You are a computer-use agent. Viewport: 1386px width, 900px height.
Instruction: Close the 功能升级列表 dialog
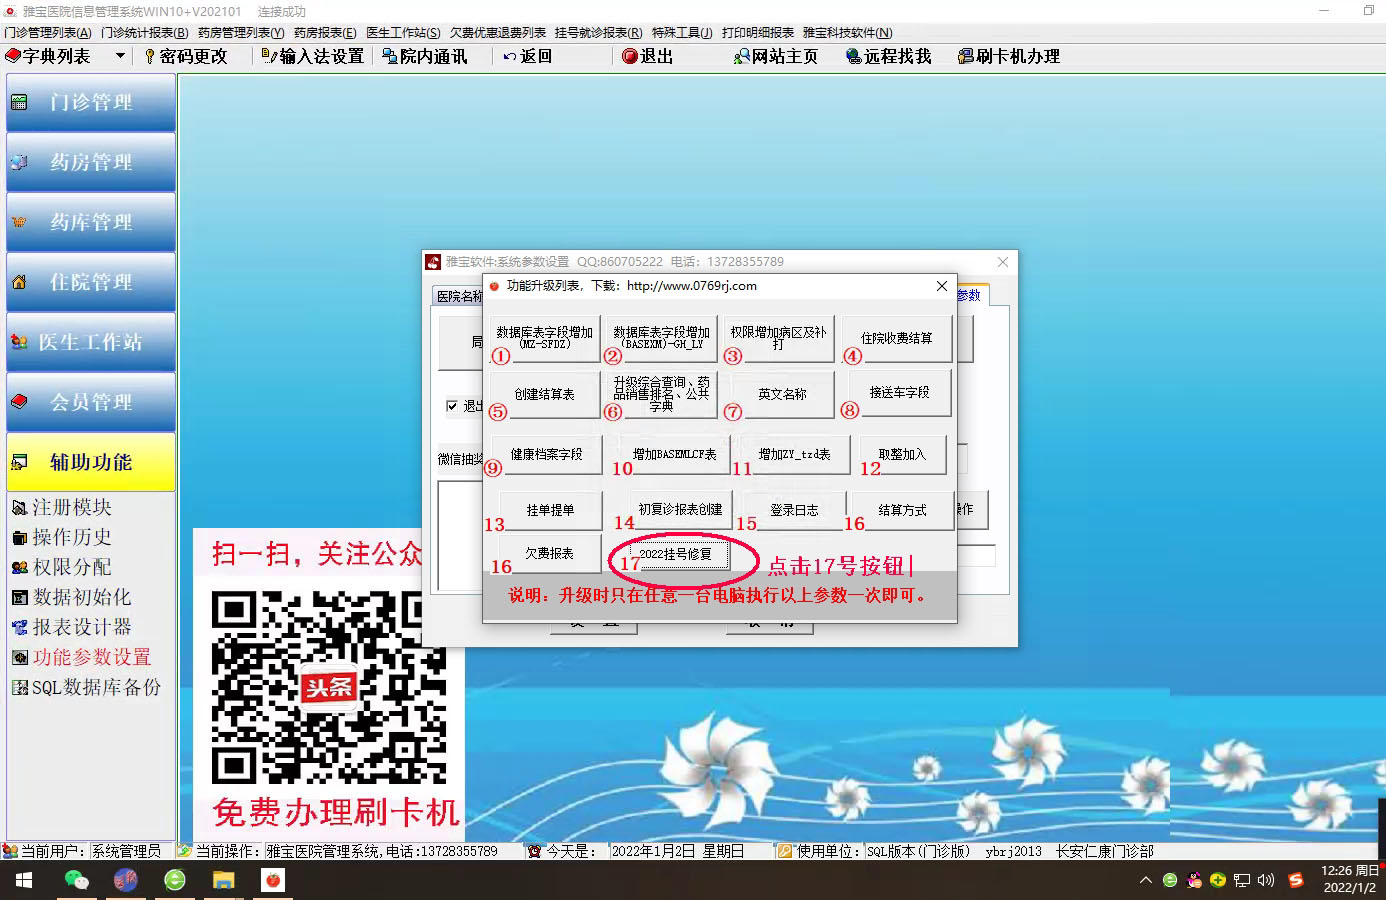[941, 286]
